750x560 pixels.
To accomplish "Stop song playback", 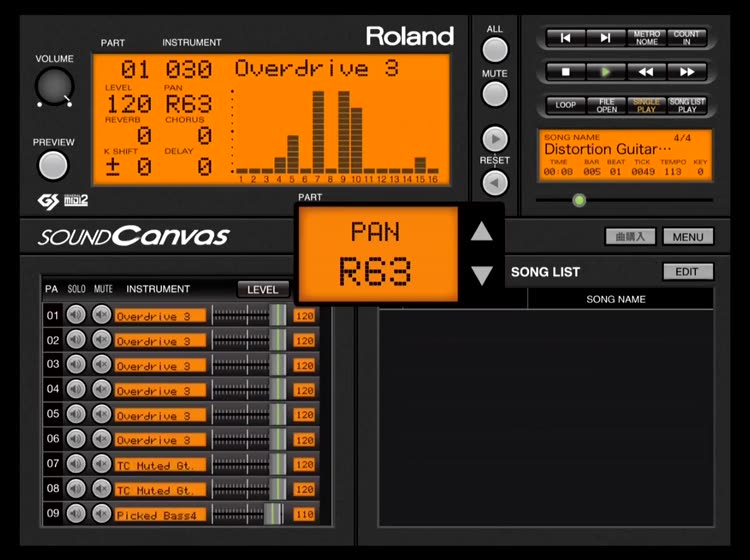I will tap(565, 72).
